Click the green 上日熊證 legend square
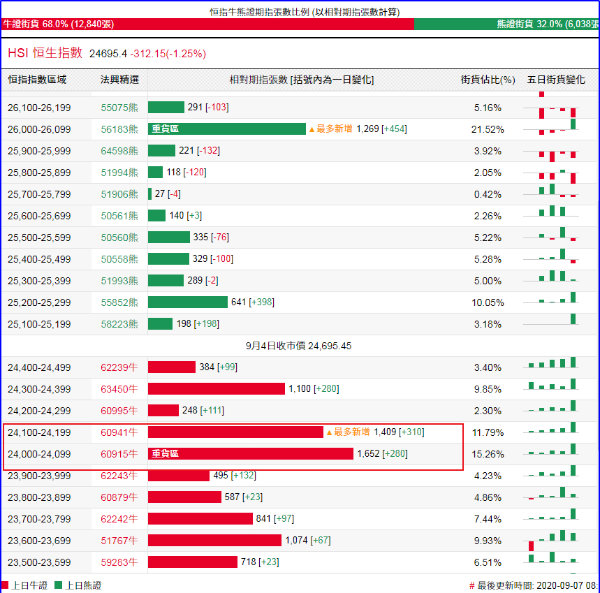This screenshot has height=593, width=600. click(58, 585)
